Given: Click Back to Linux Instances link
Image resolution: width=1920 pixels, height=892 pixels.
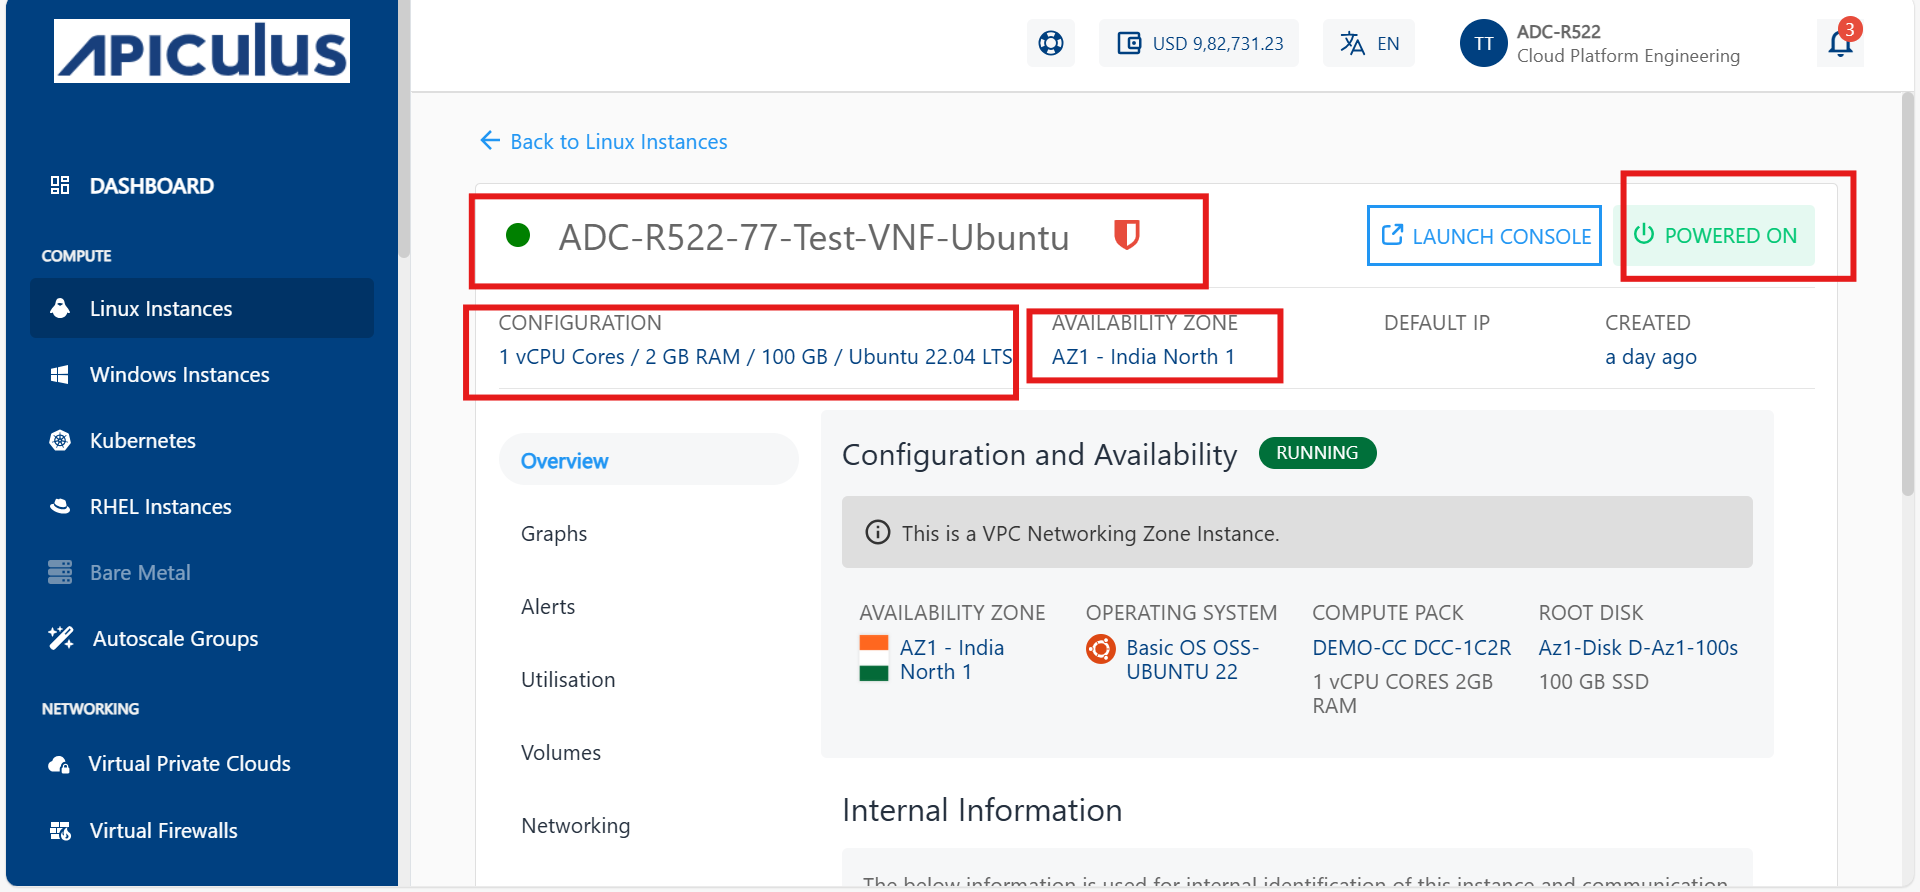Looking at the screenshot, I should tap(604, 141).
